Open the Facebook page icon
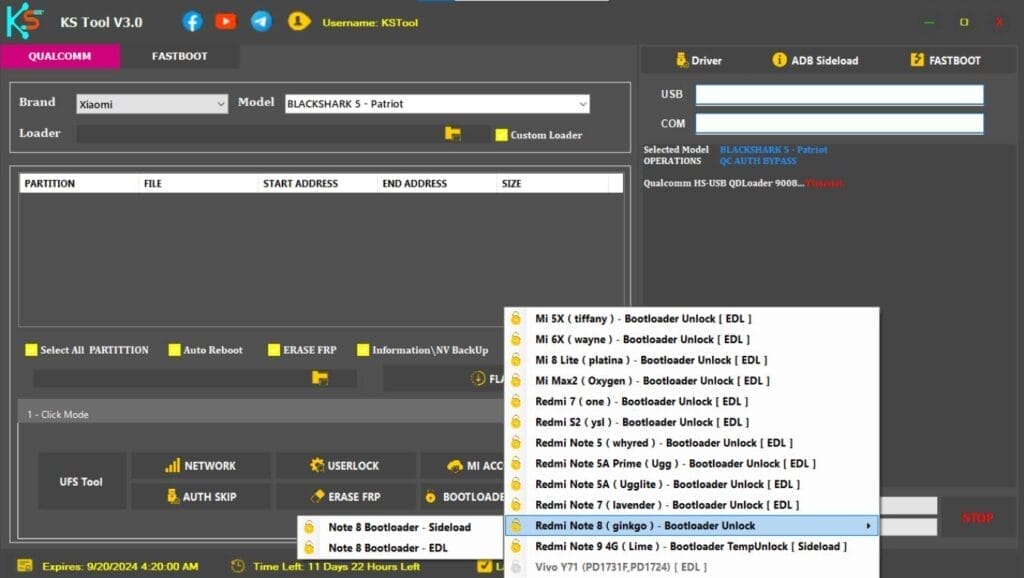 (191, 20)
